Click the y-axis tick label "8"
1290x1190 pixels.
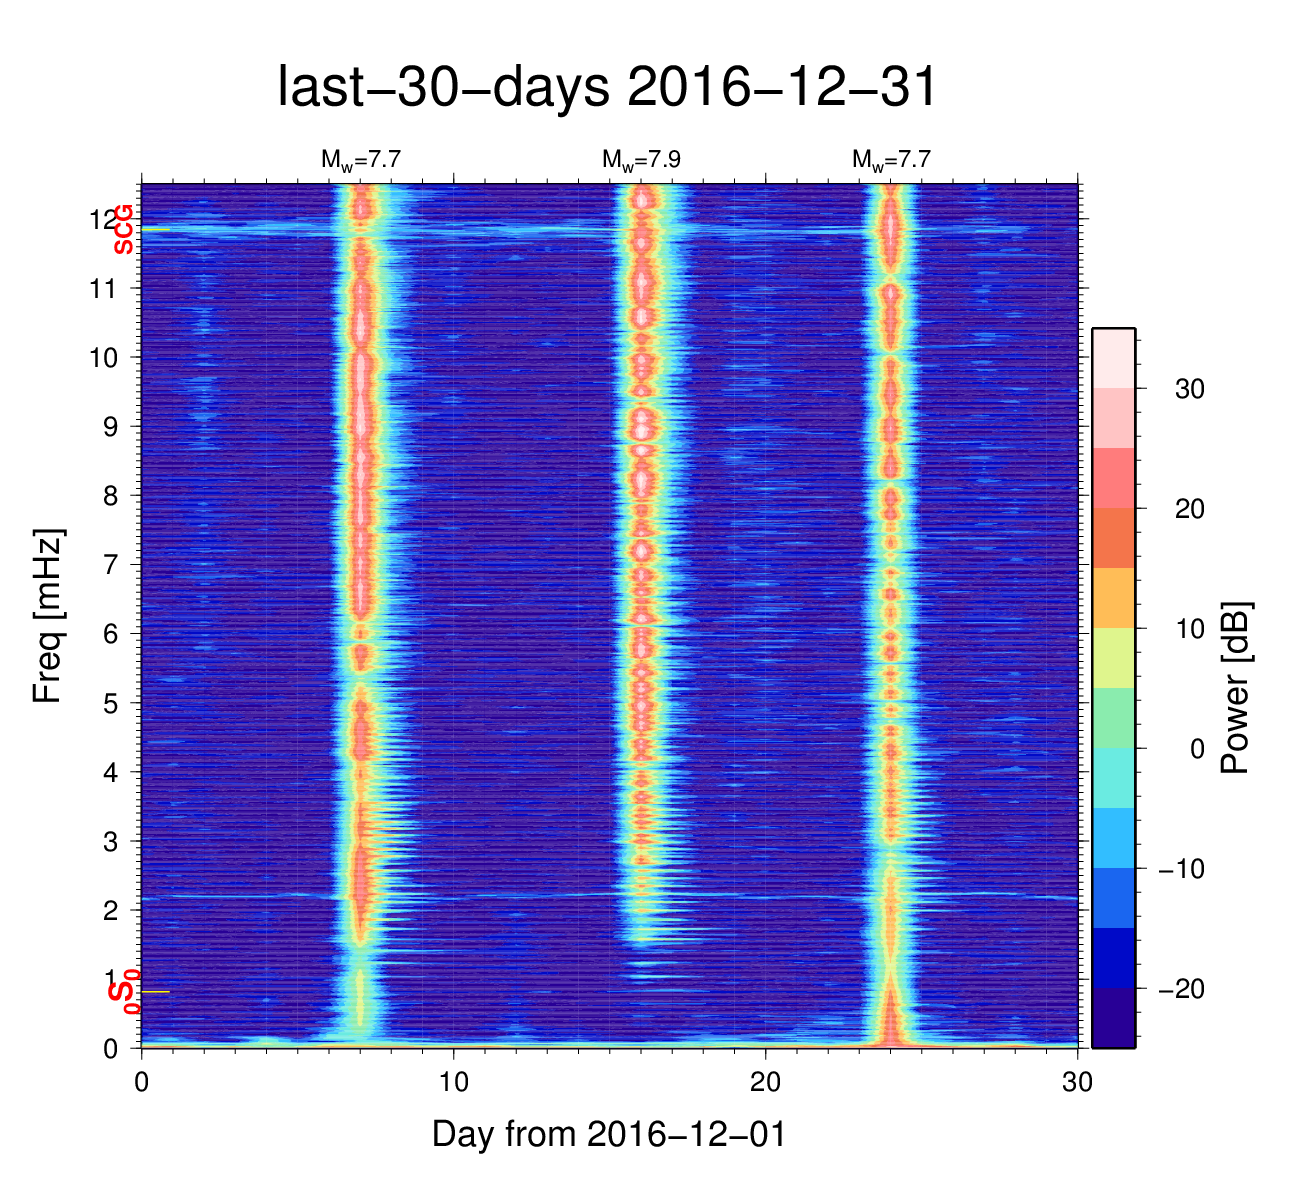click(x=112, y=496)
